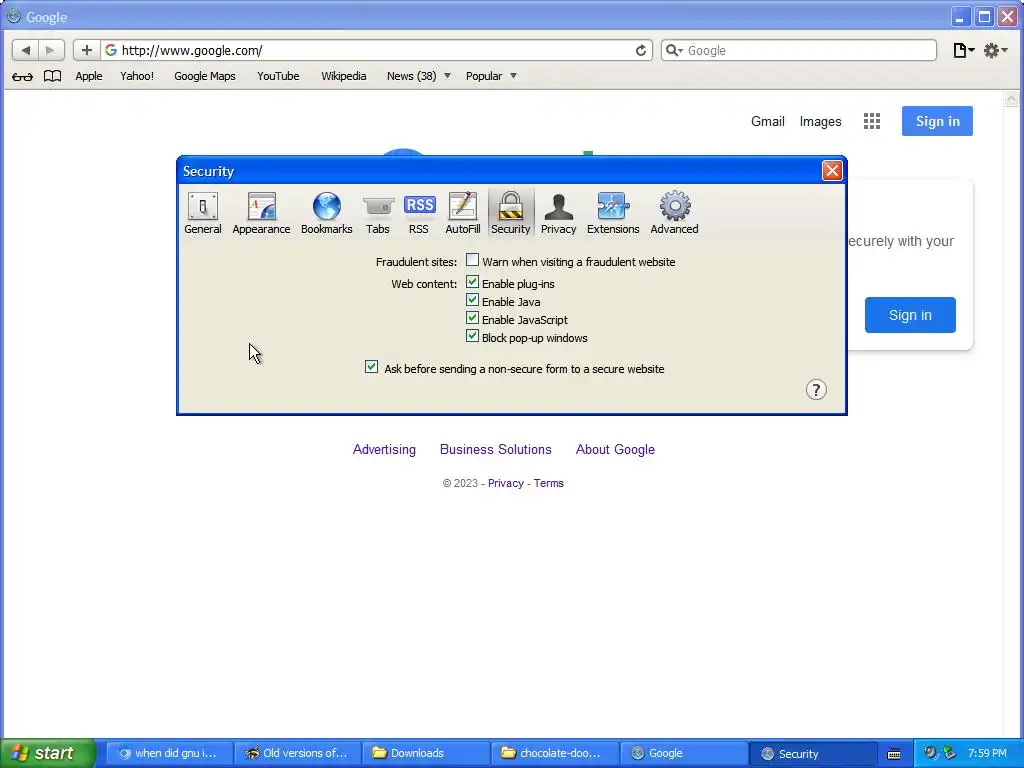Switch to the Google taskbar window
The image size is (1024, 768).
(x=683, y=753)
